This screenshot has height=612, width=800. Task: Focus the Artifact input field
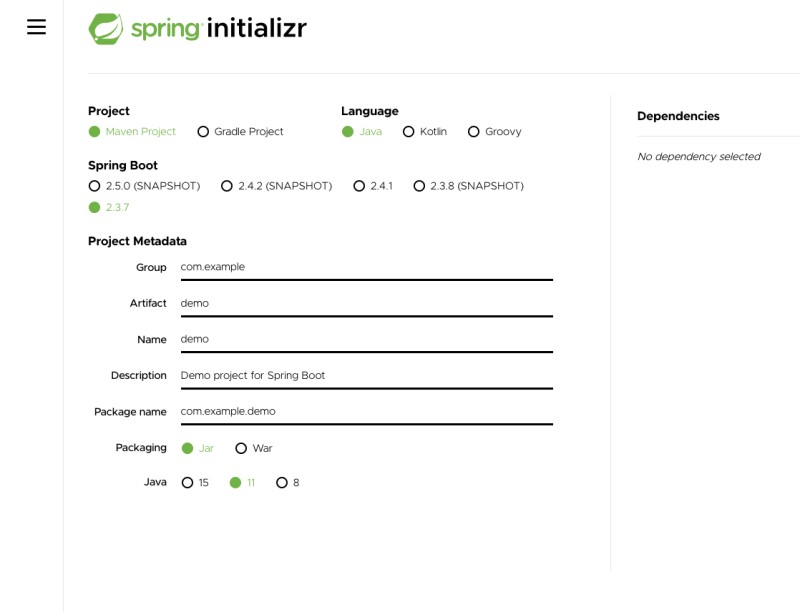[366, 304]
